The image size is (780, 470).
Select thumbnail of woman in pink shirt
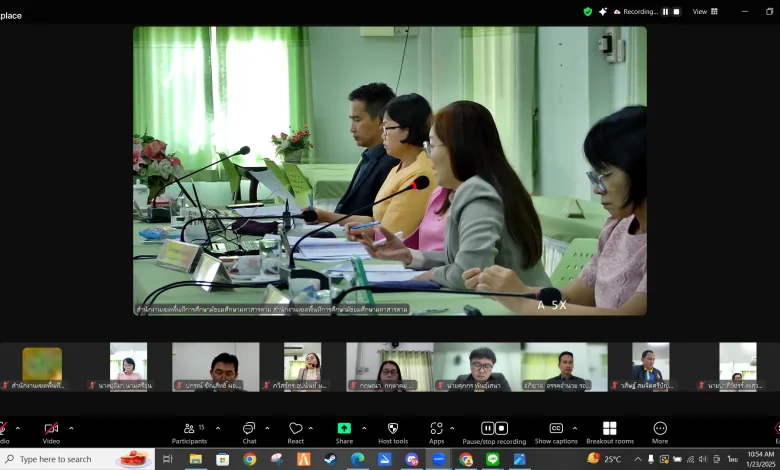point(128,367)
